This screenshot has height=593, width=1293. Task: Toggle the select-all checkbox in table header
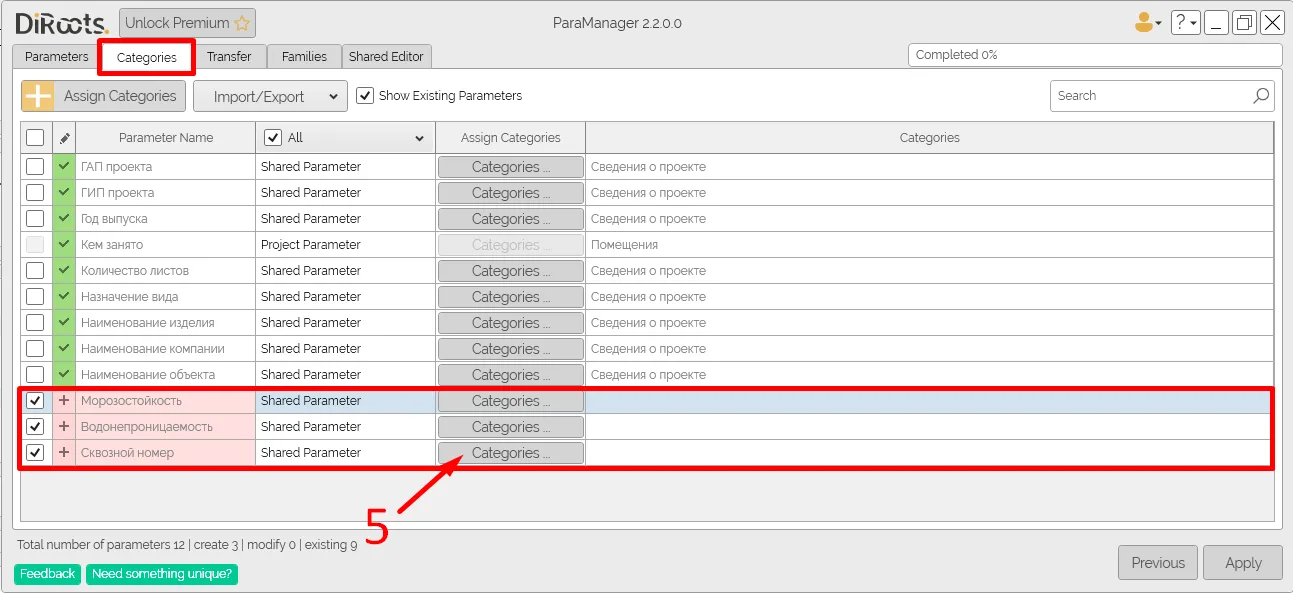coord(35,138)
